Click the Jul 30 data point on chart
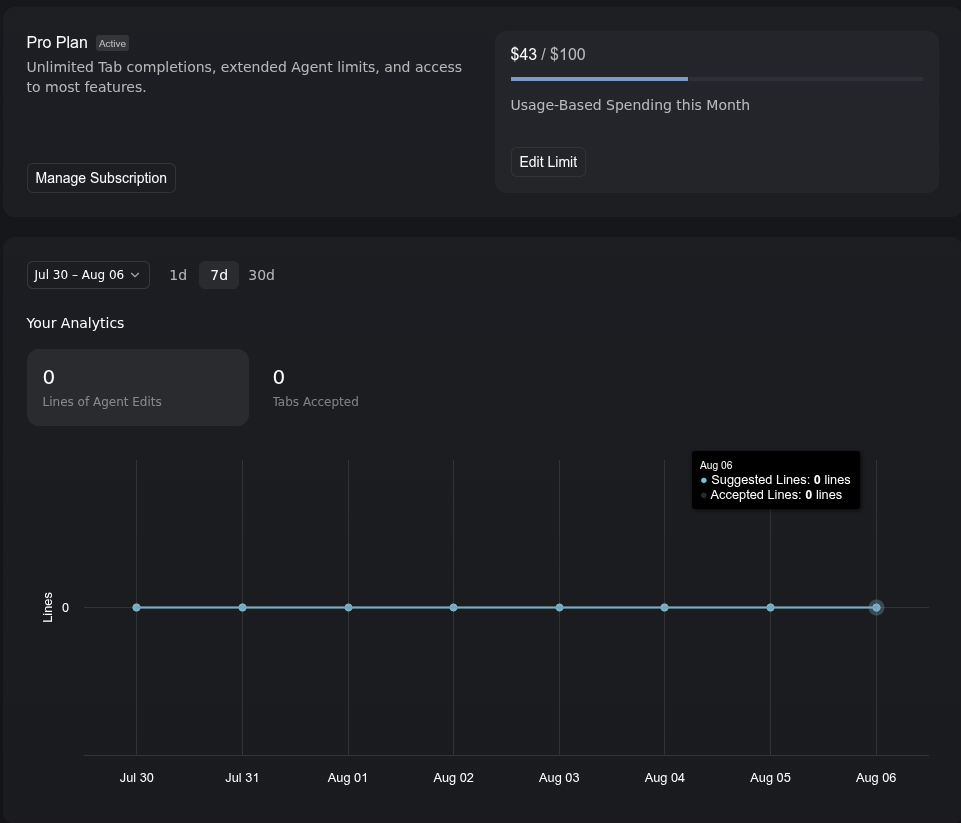Image resolution: width=961 pixels, height=823 pixels. pos(137,607)
